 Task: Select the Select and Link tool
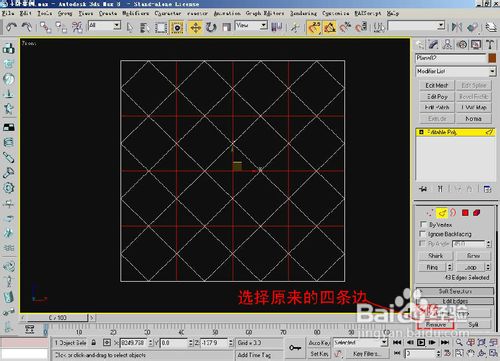[x=45, y=27]
